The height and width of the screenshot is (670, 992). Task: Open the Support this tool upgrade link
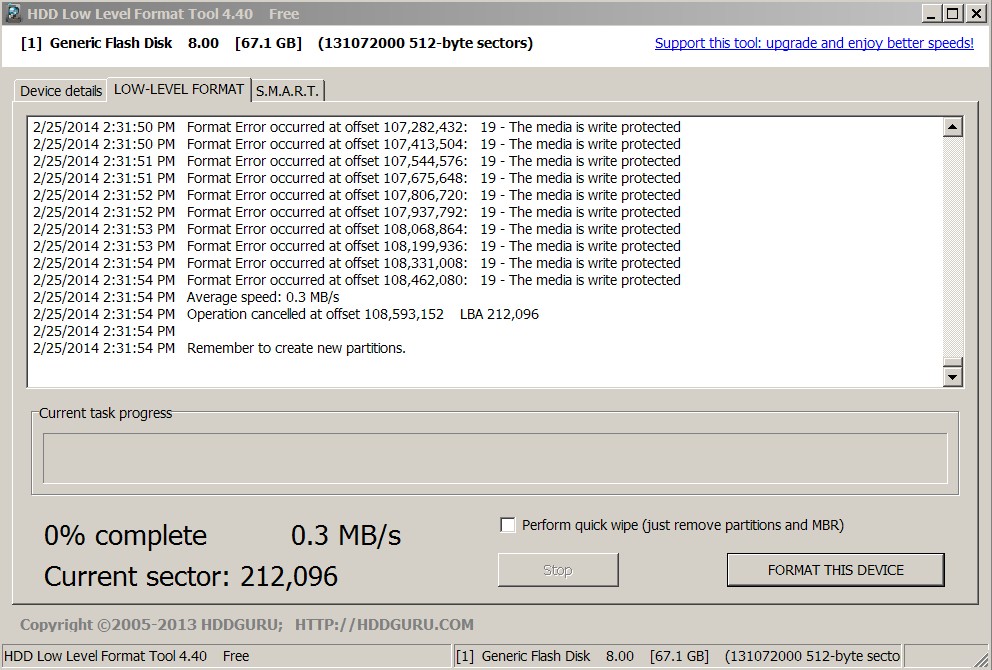[814, 43]
